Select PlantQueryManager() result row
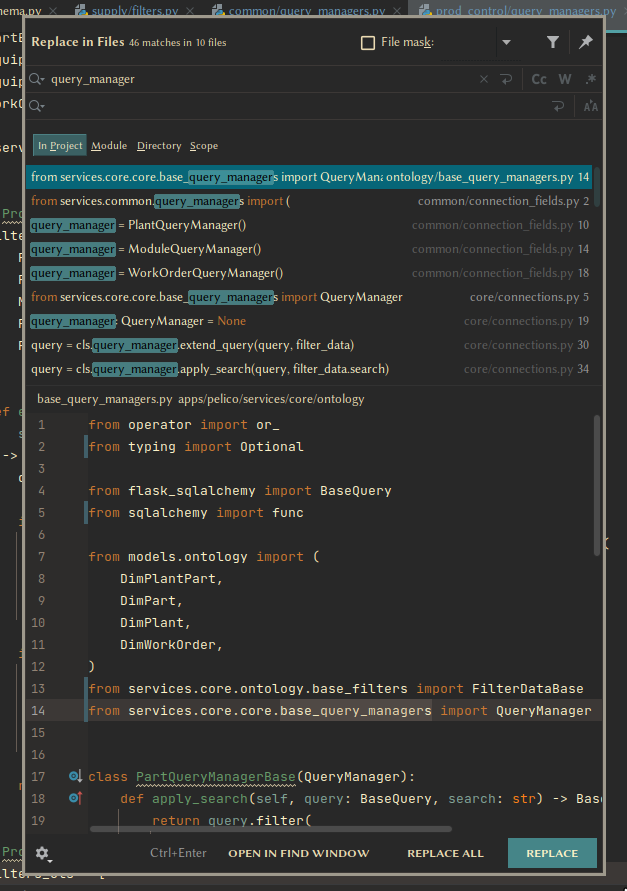The height and width of the screenshot is (891, 627). (x=309, y=225)
